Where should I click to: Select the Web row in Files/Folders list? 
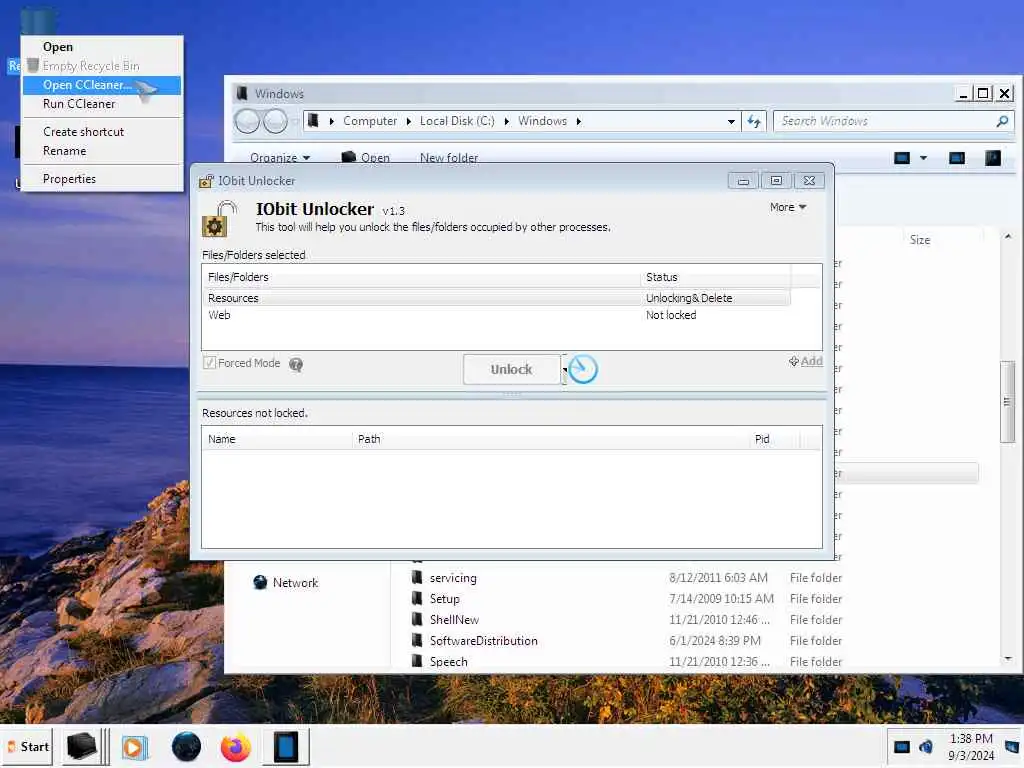click(x=496, y=315)
